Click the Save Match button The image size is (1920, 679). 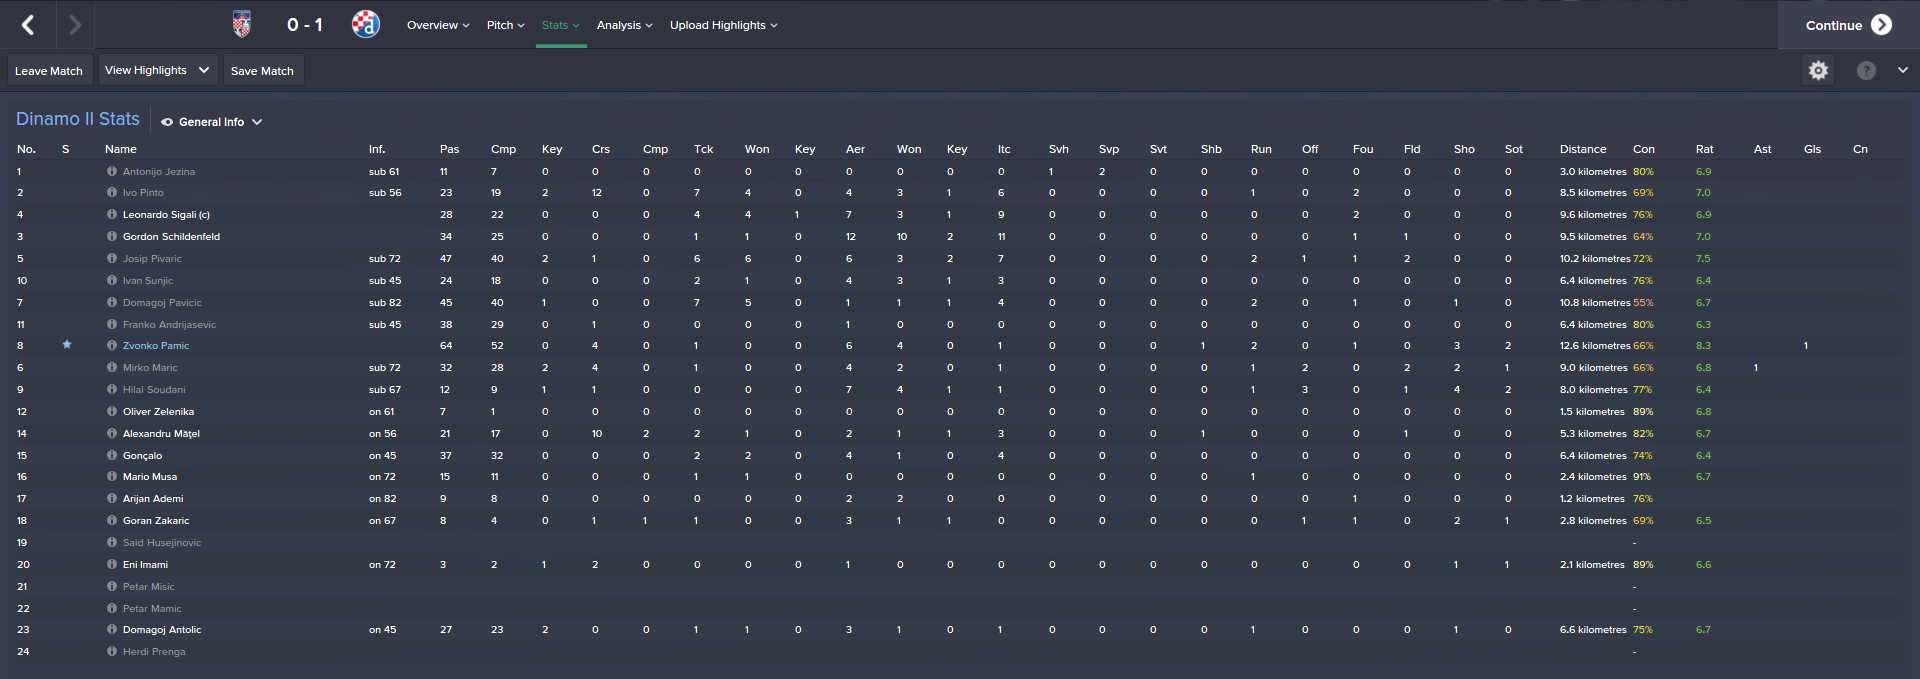[x=262, y=71]
